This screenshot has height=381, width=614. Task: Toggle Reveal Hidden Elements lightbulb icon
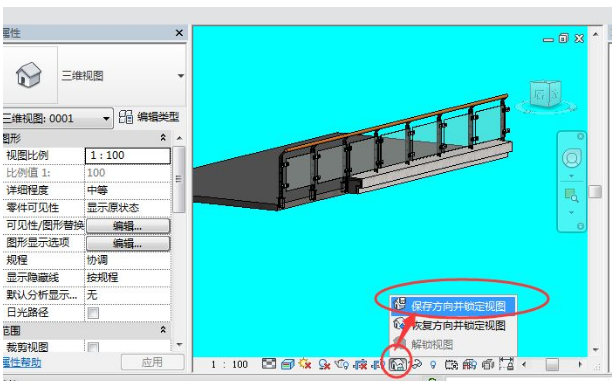pyautogui.click(x=433, y=365)
